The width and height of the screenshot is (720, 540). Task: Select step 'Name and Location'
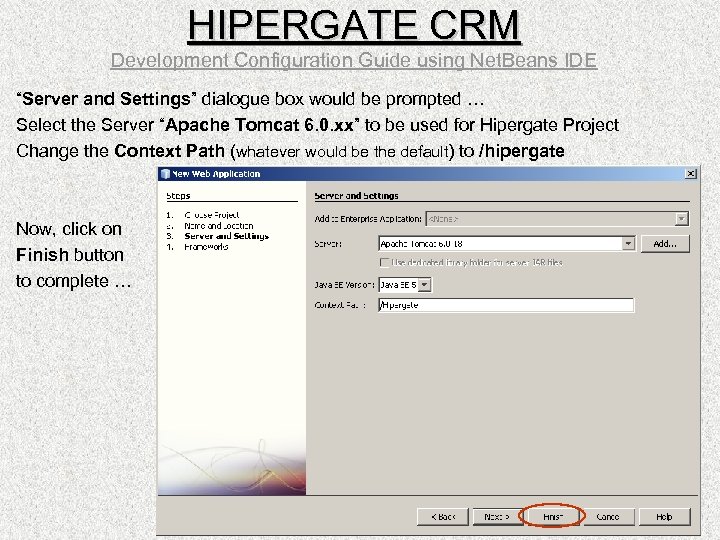tap(219, 226)
